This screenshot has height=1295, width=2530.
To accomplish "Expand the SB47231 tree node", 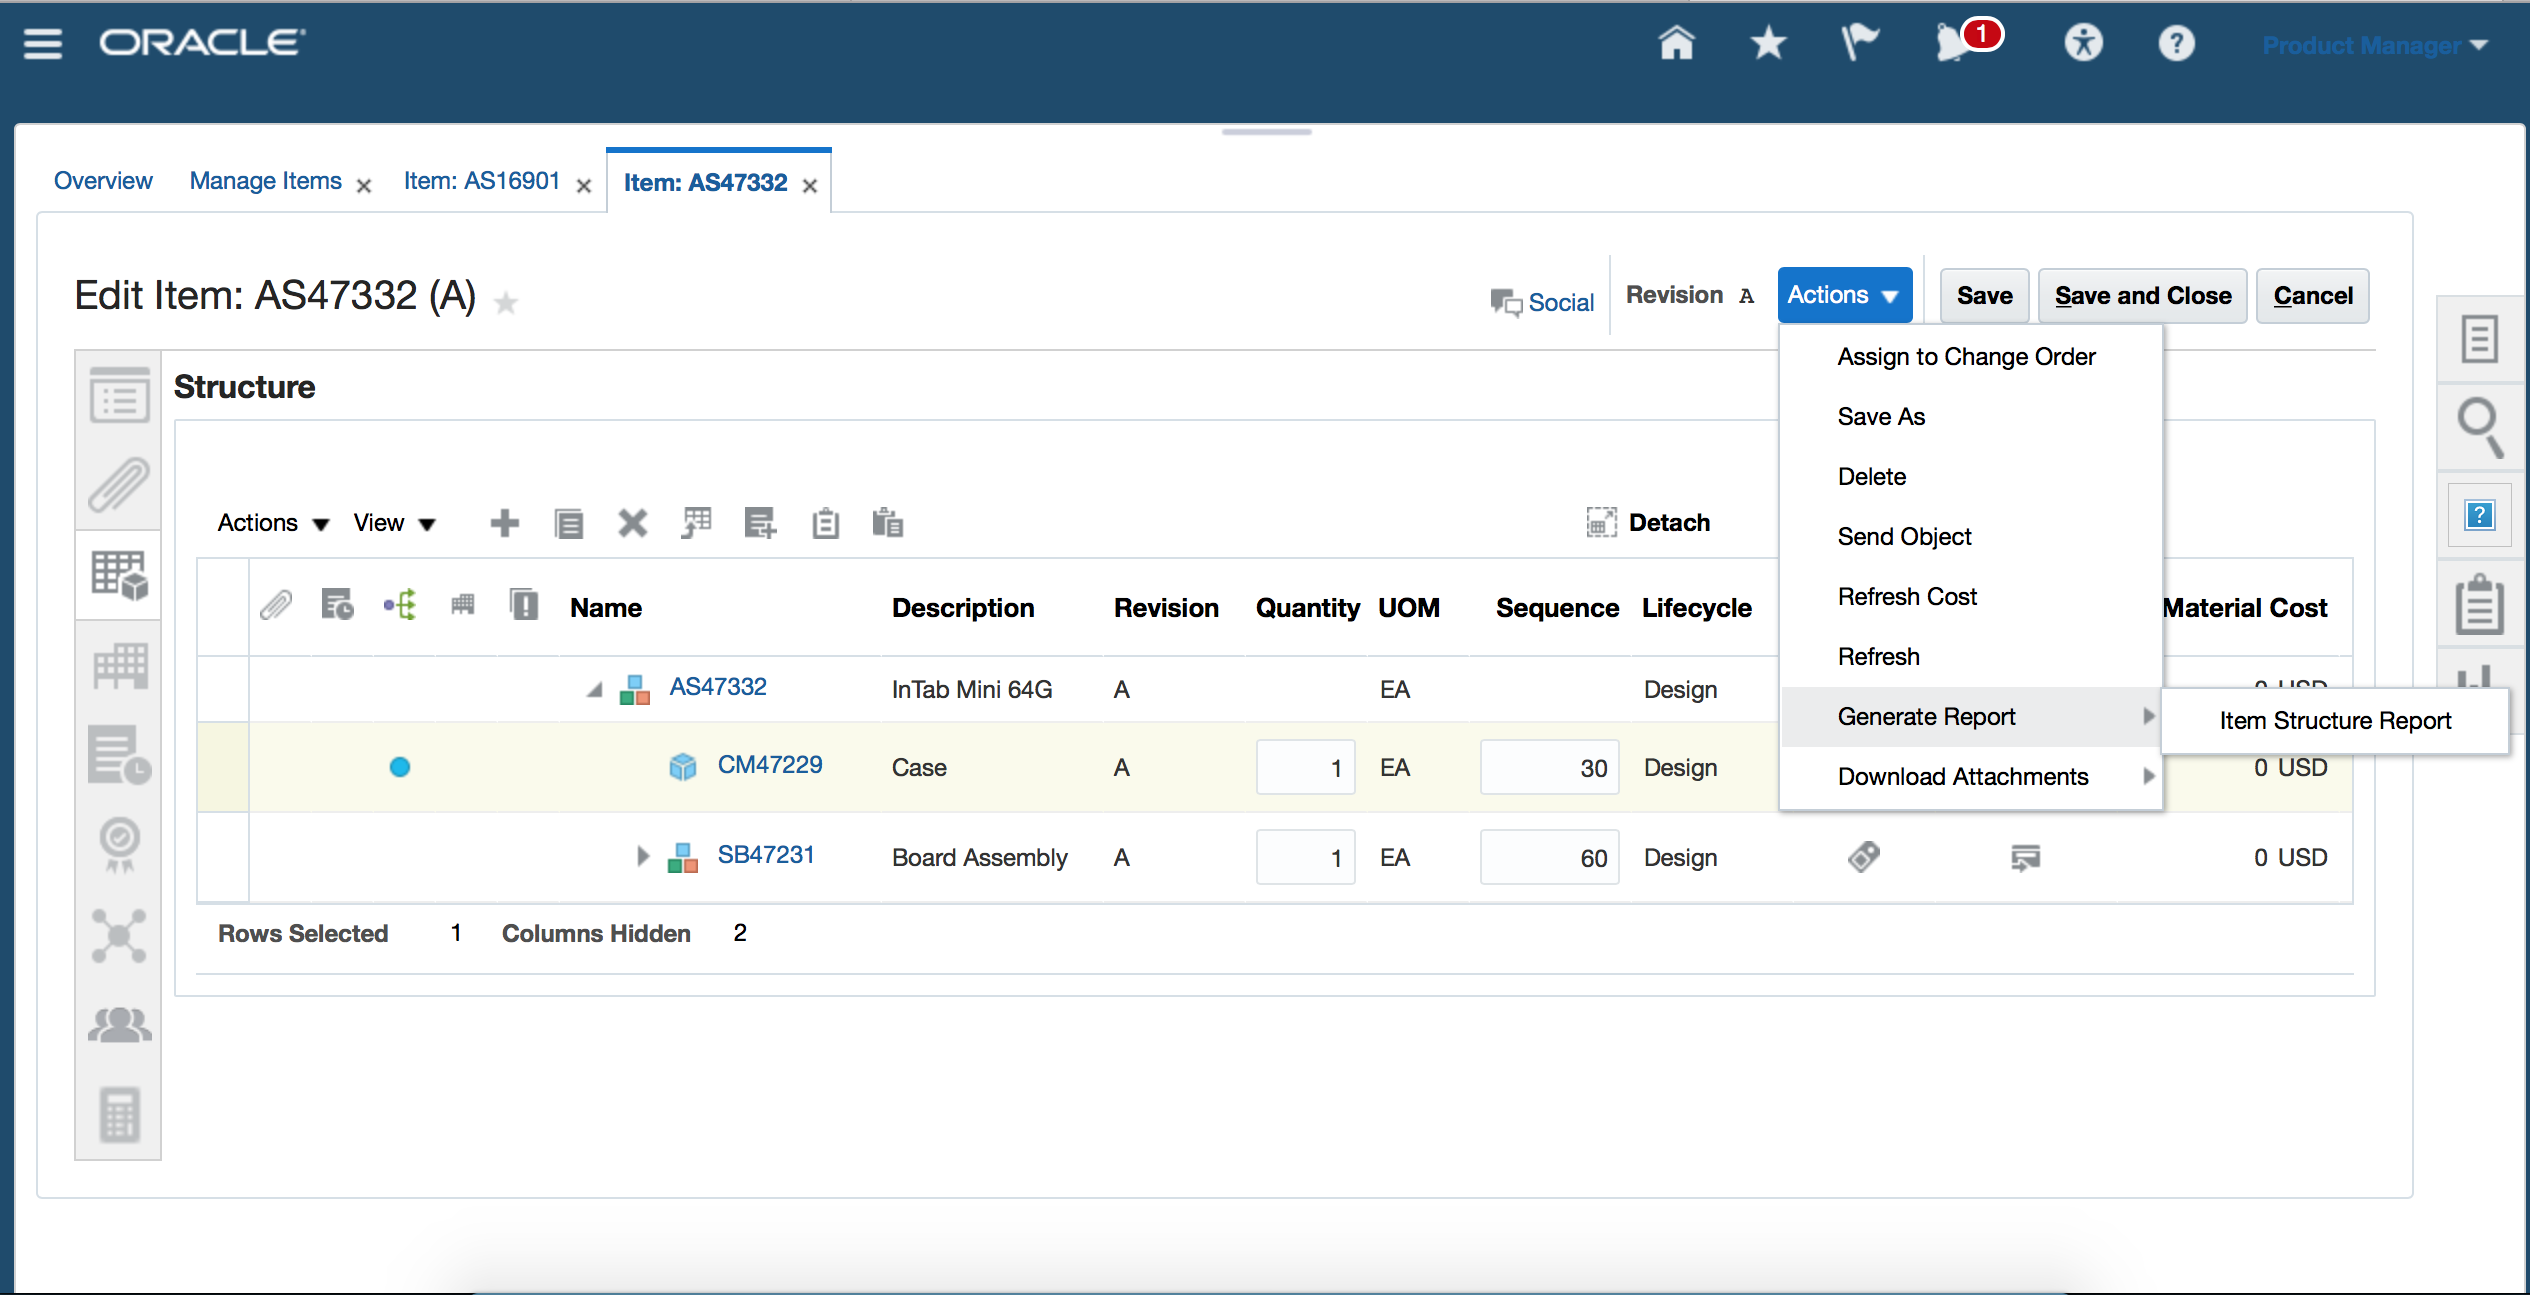I will pos(643,856).
